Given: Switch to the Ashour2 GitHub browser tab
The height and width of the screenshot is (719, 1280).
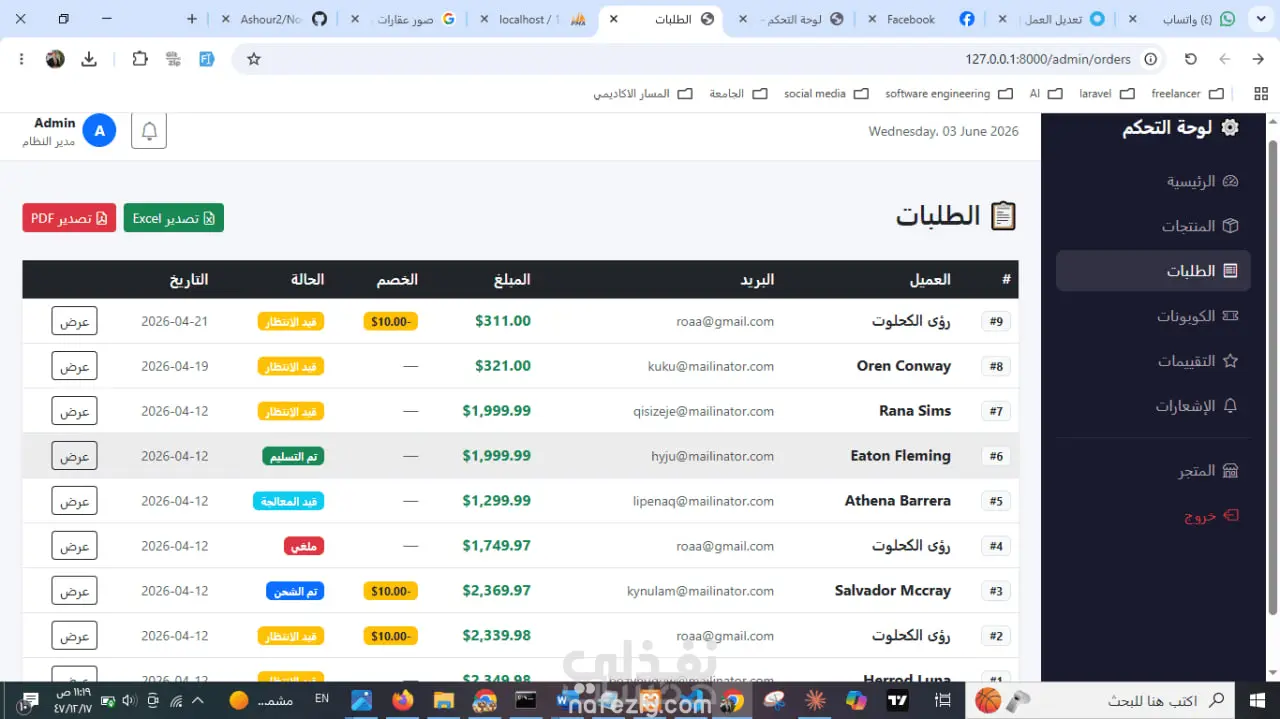Looking at the screenshot, I should (272, 19).
